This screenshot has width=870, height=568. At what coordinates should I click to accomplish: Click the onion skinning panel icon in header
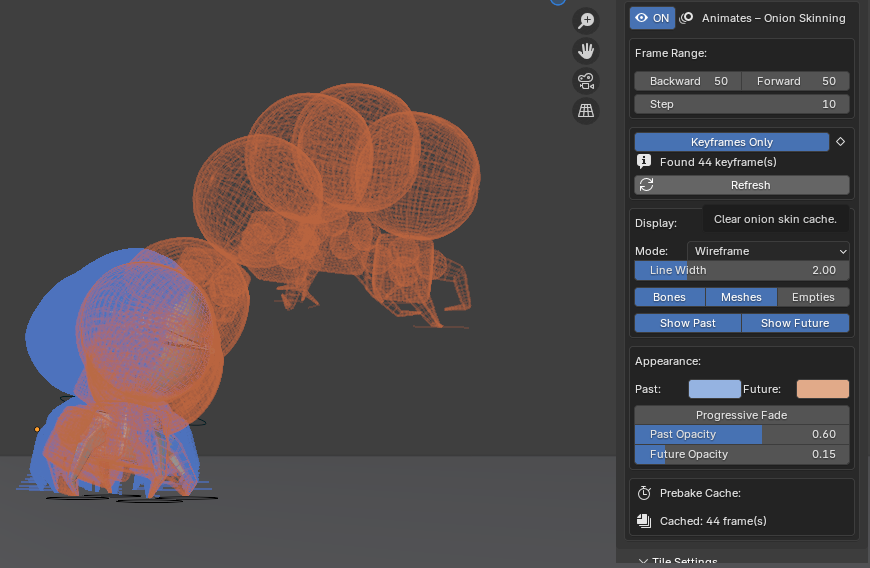[x=687, y=18]
